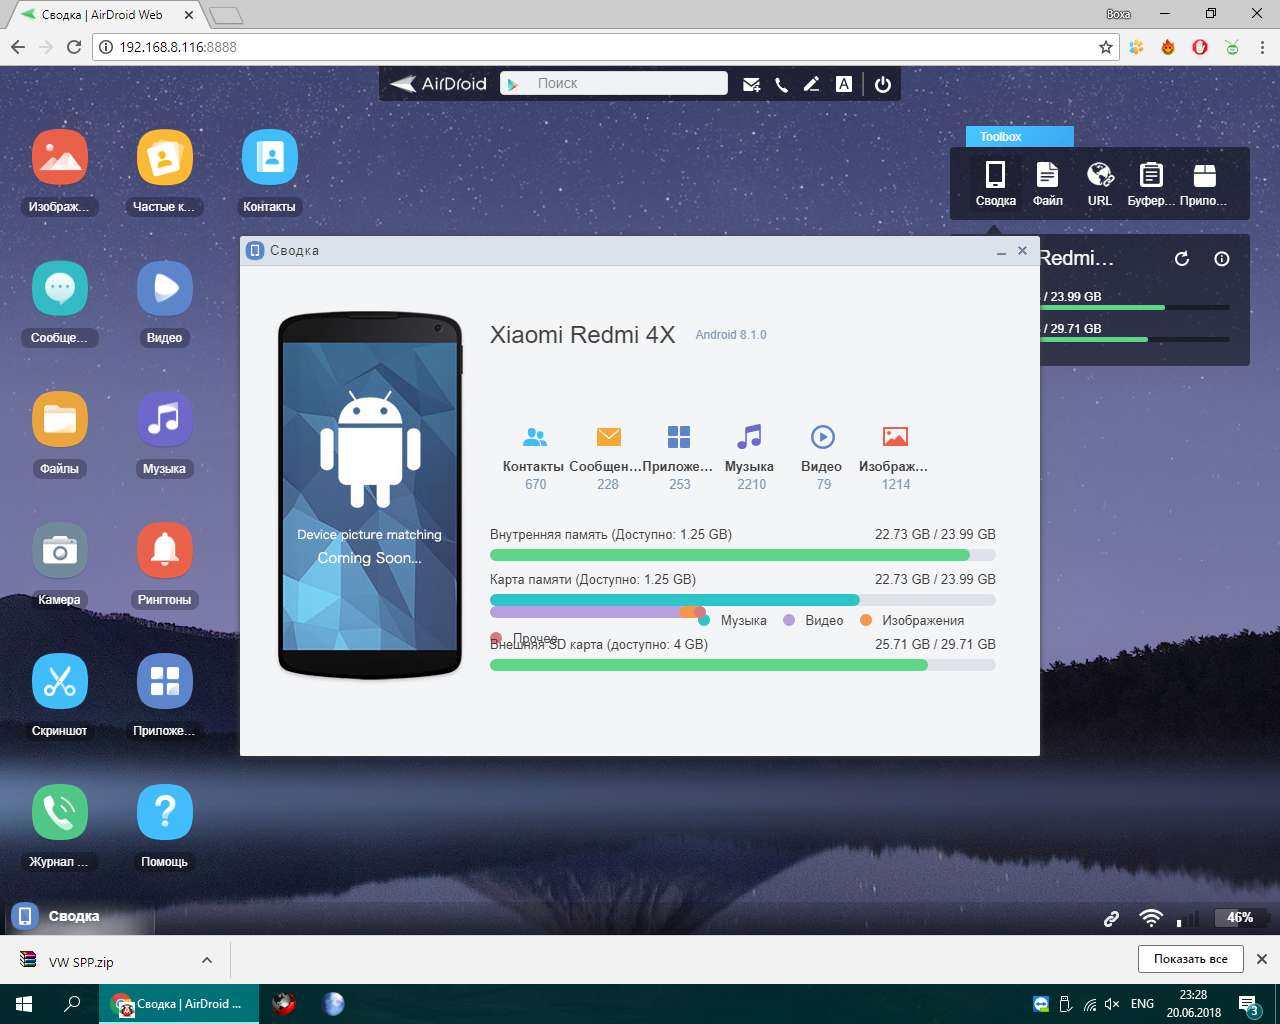Viewport: 1280px width, 1024px height.
Task: Click the Показать все downloads button
Action: point(1190,959)
